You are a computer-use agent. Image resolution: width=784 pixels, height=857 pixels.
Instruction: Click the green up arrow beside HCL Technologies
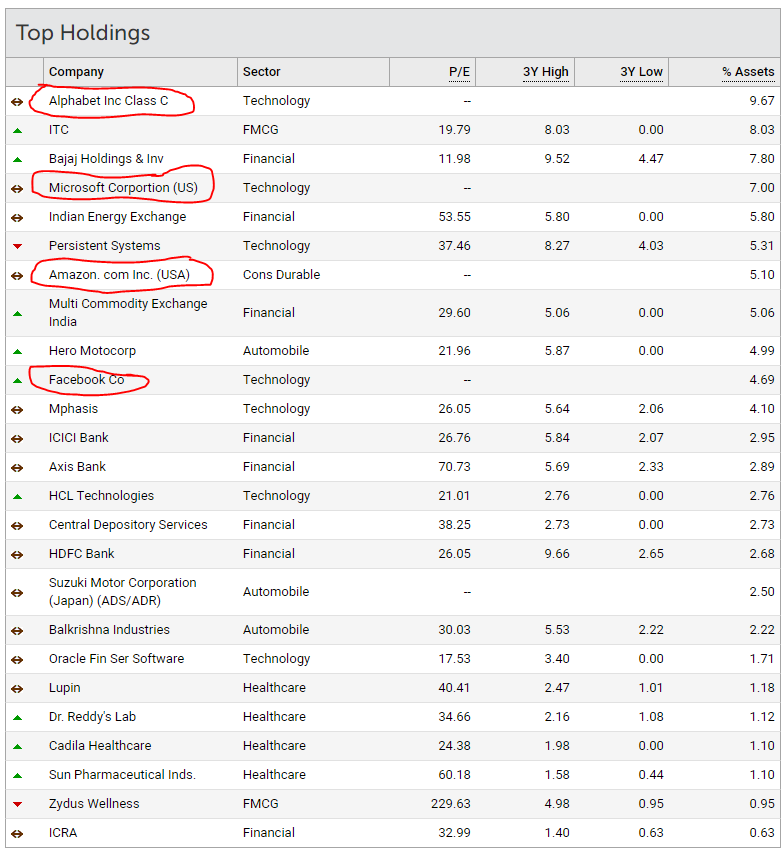17,497
